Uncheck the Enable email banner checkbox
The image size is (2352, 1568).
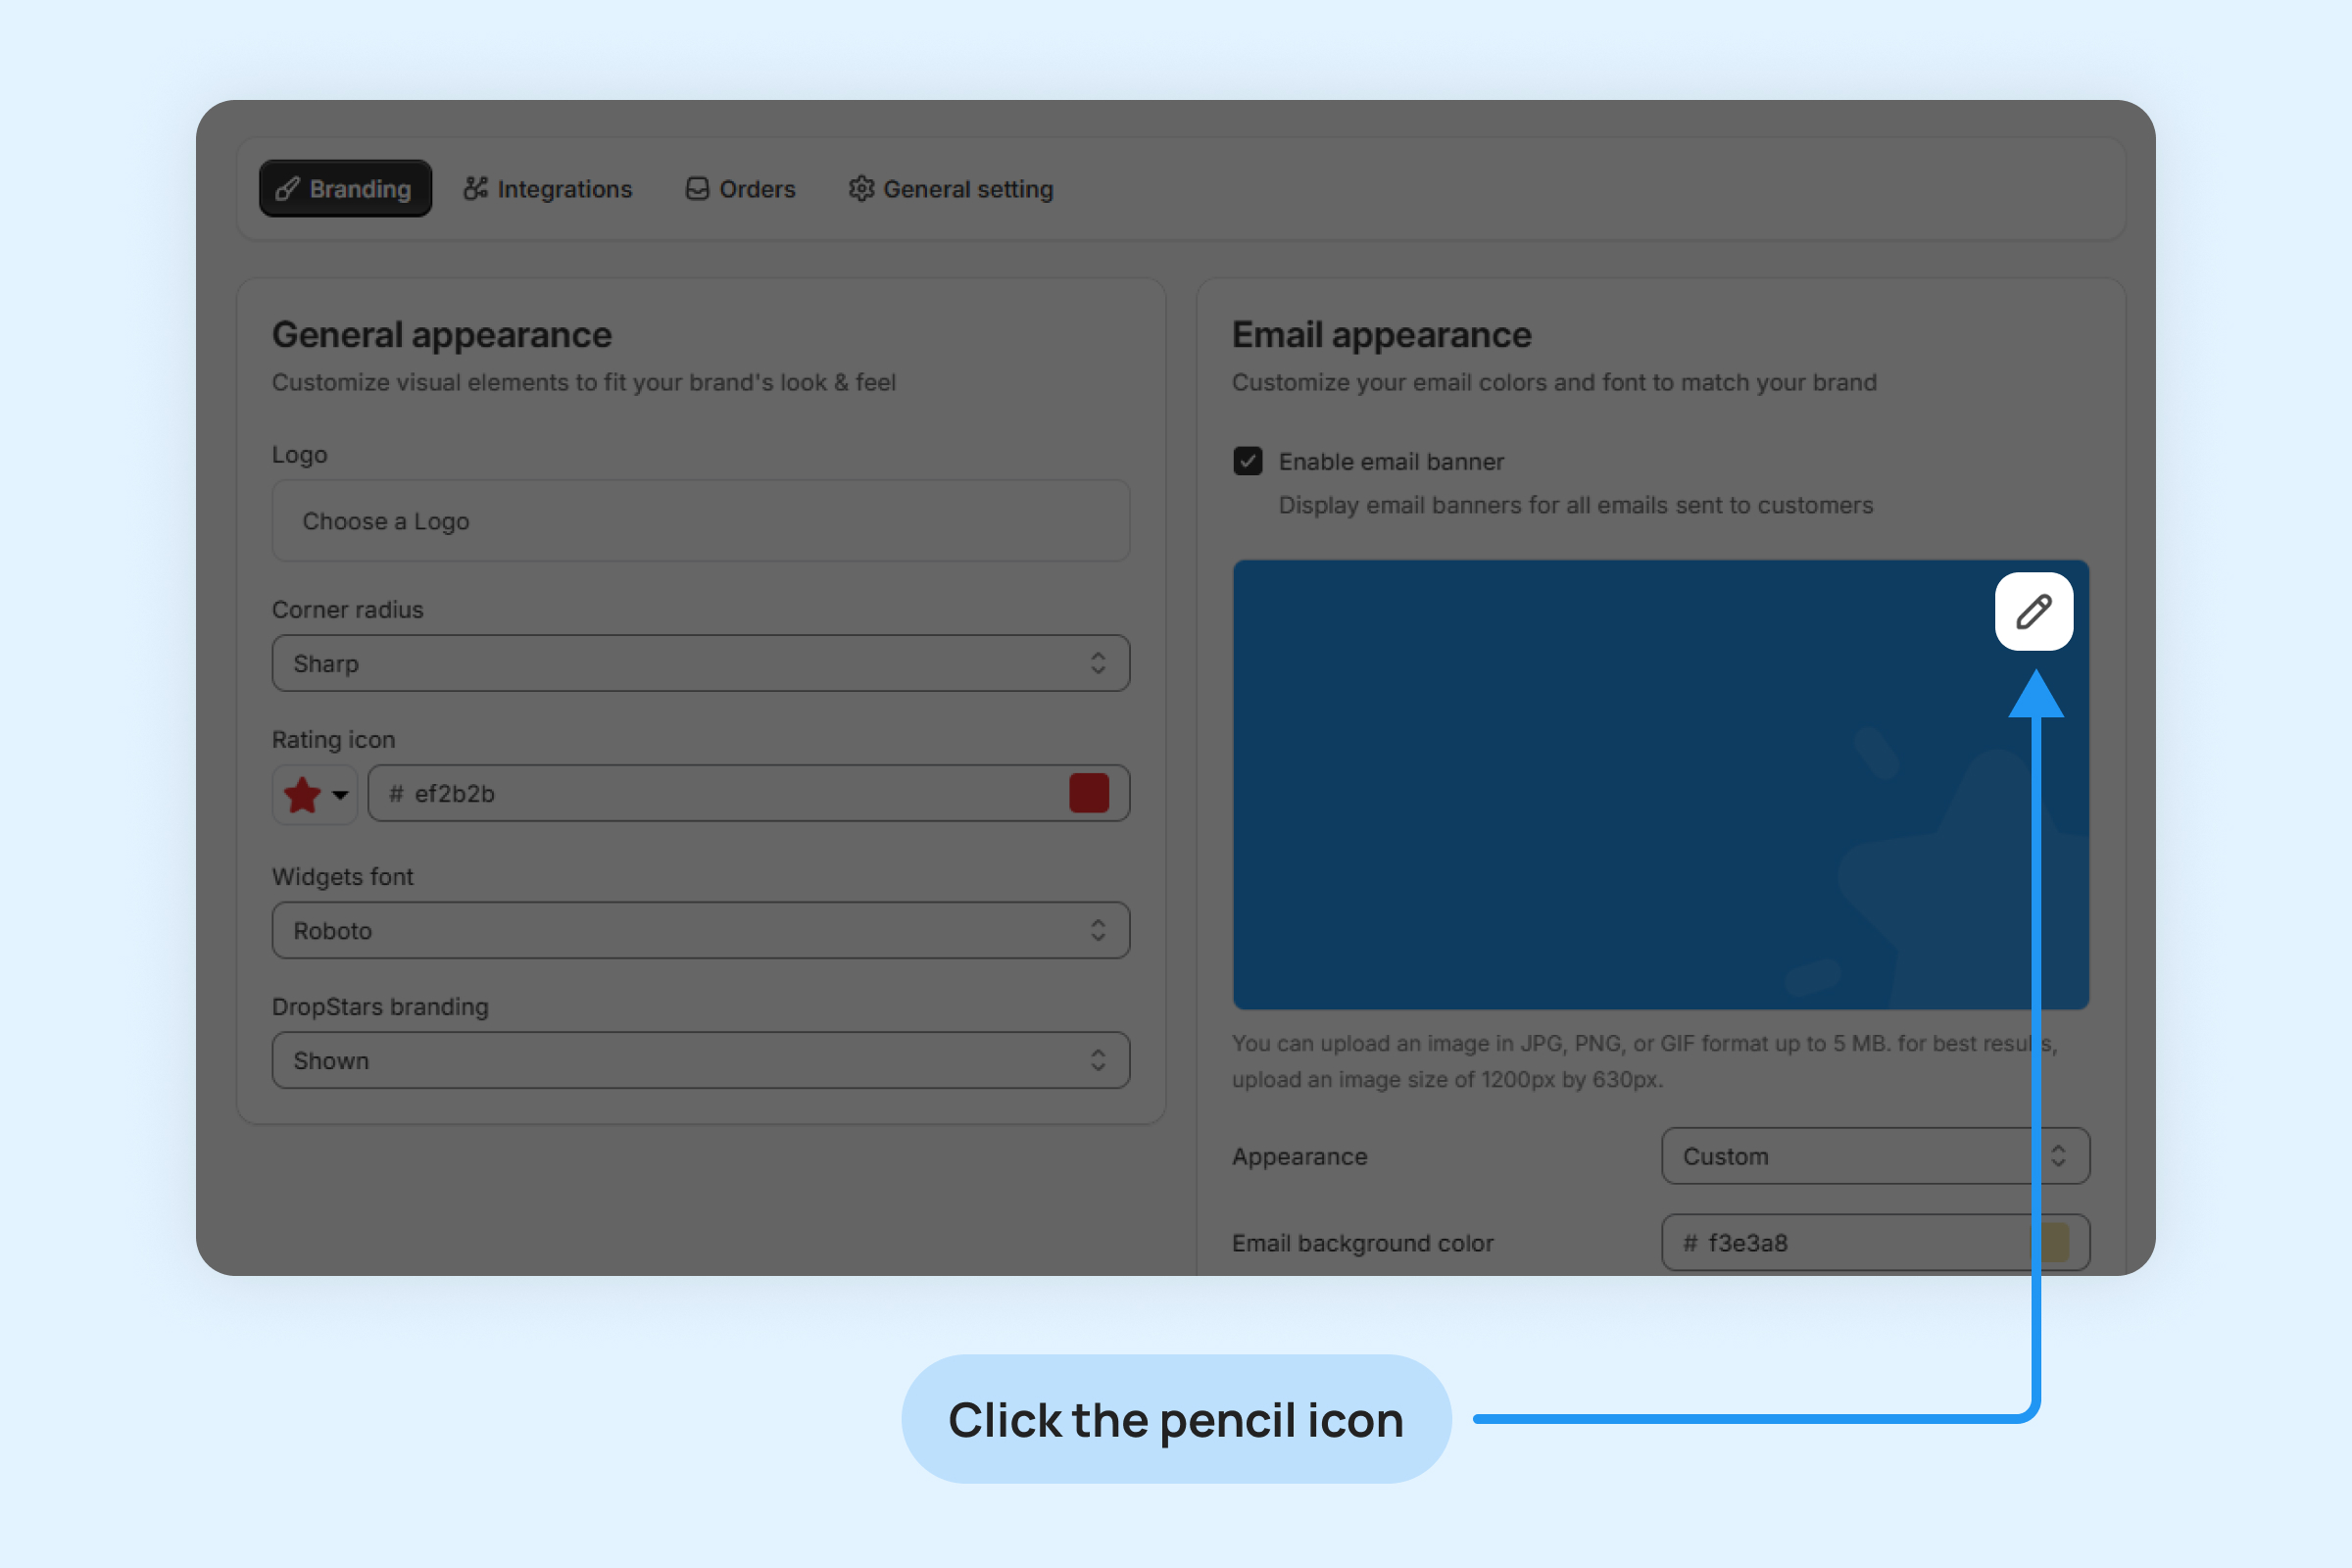coord(1247,461)
